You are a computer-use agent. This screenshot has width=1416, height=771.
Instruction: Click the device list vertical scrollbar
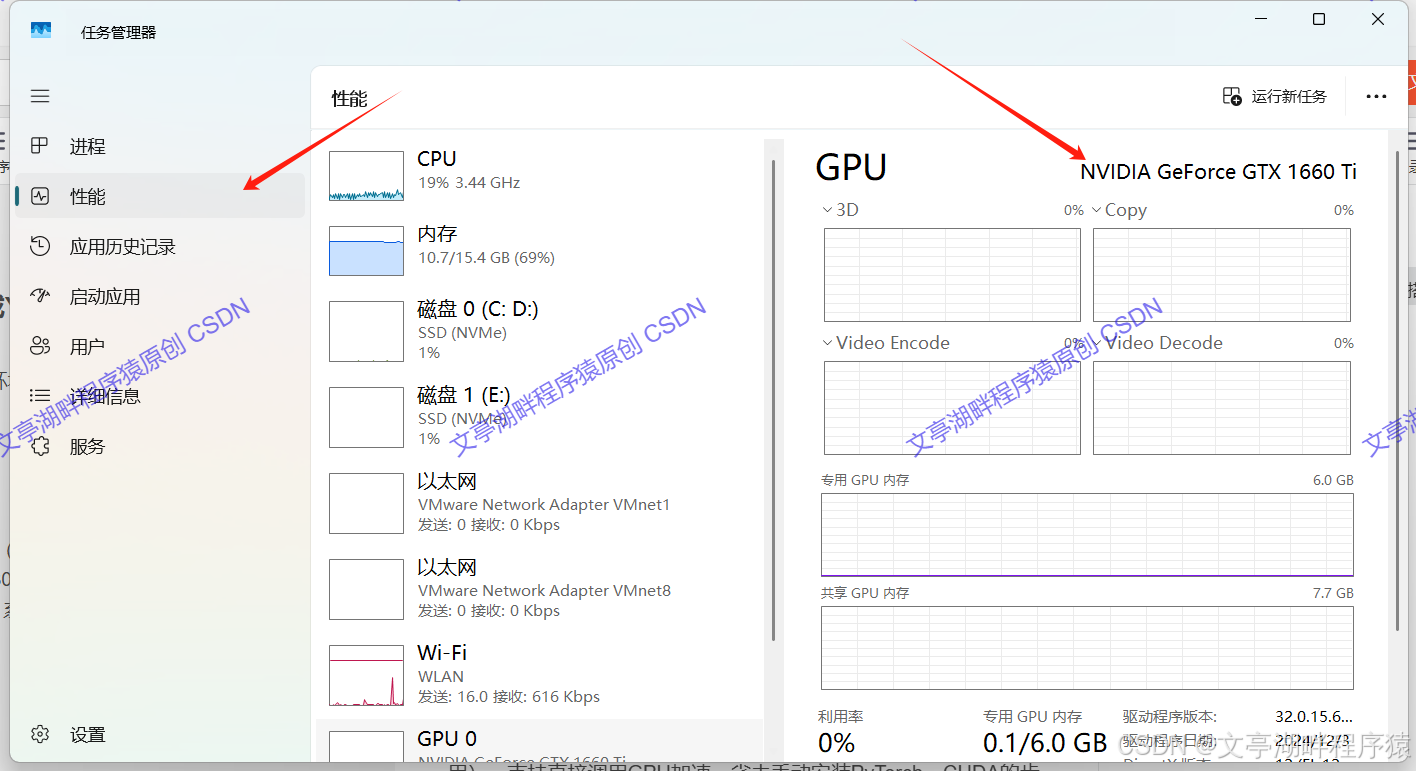pyautogui.click(x=773, y=400)
